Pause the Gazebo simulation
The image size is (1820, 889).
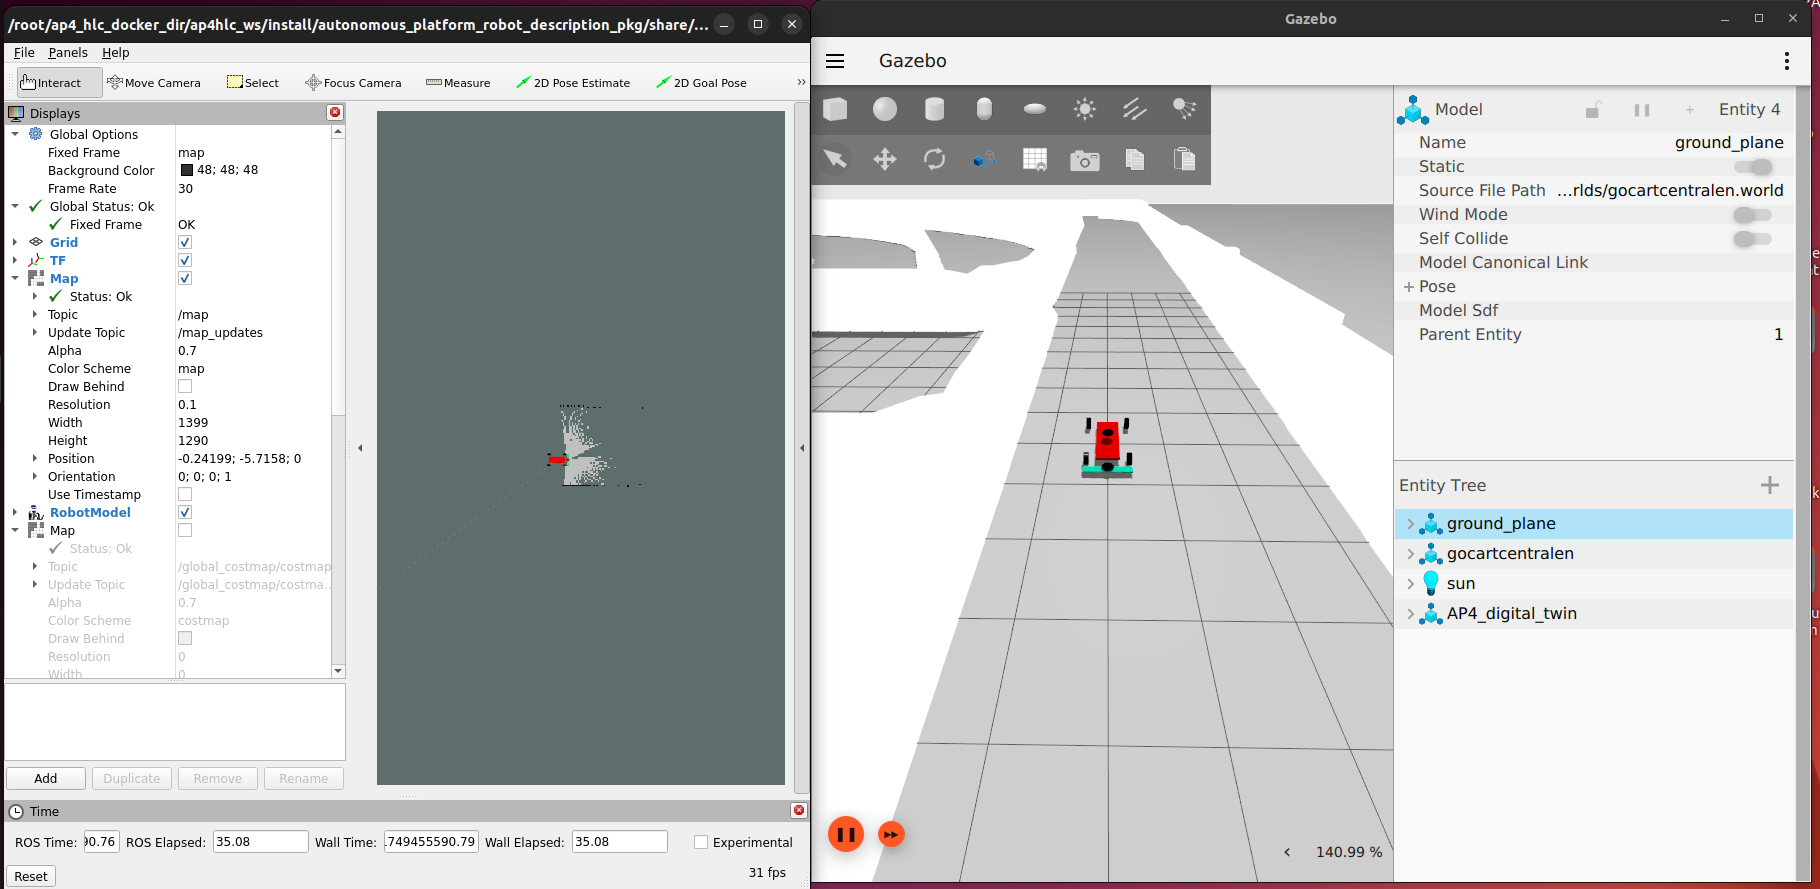[x=846, y=834]
